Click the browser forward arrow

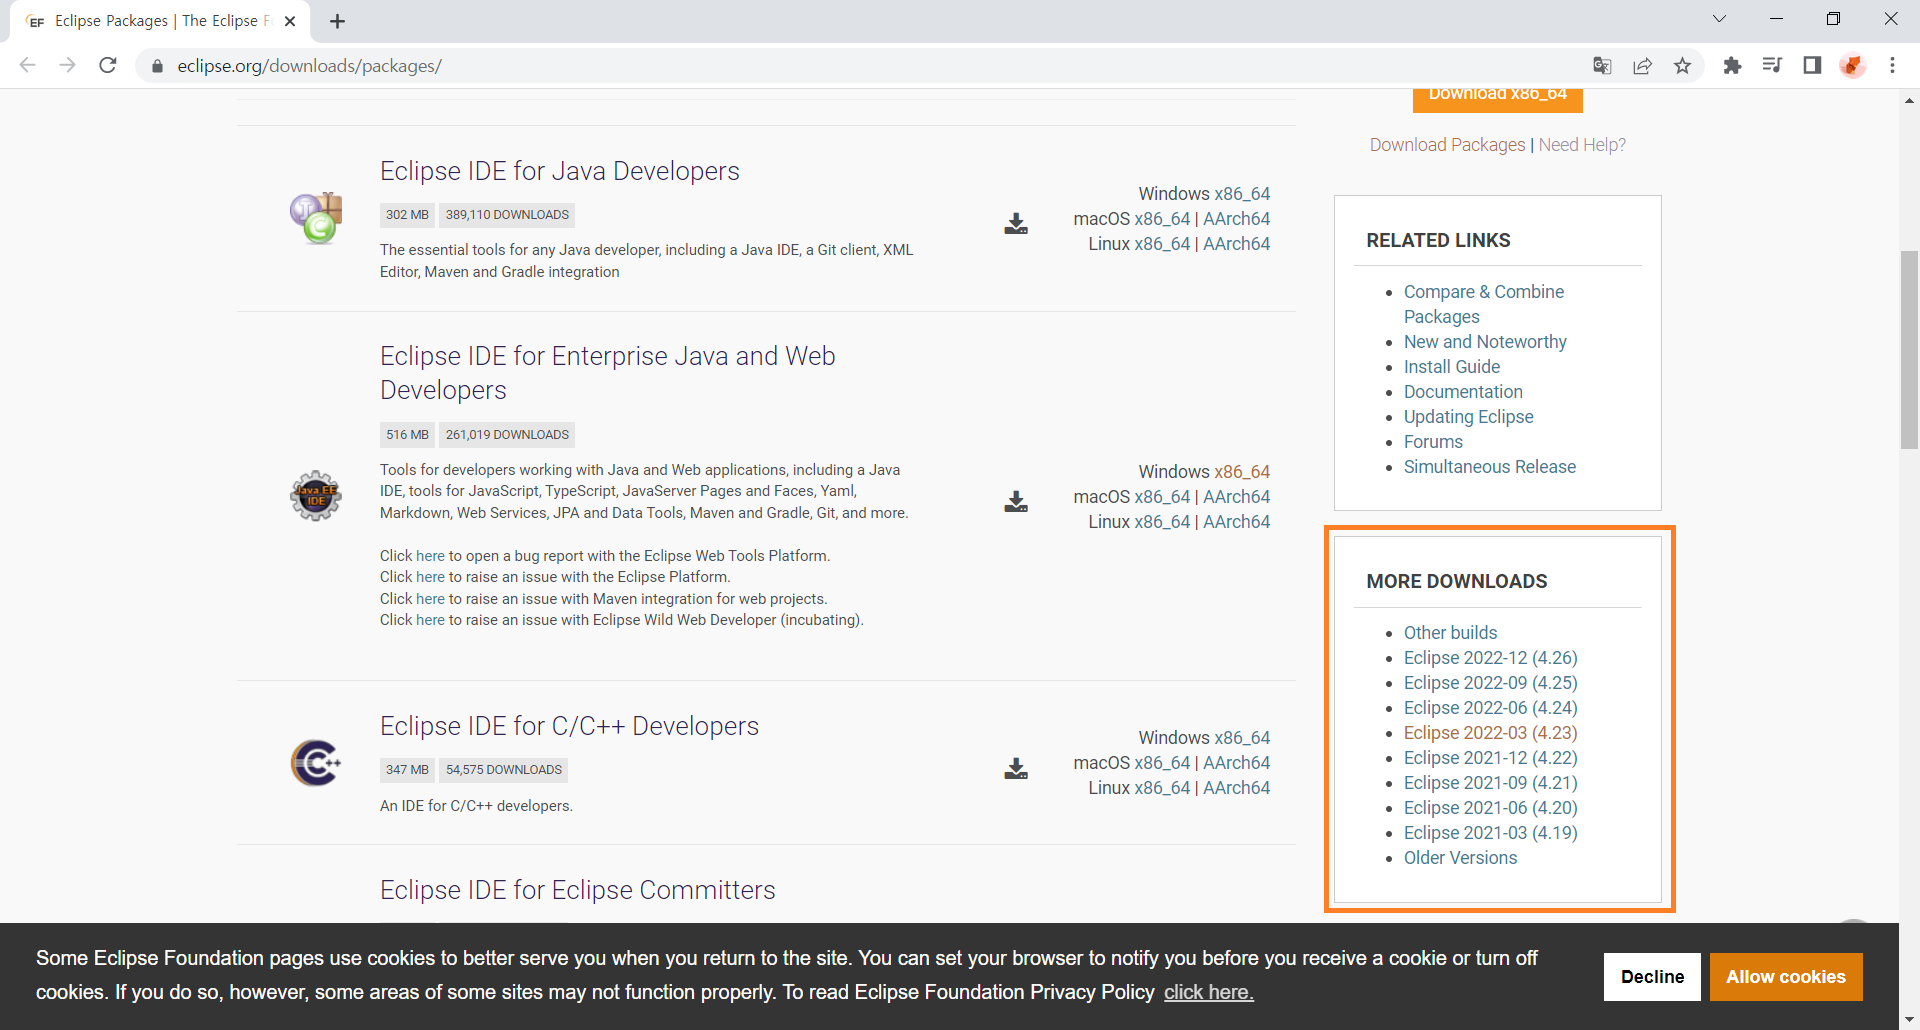67,65
